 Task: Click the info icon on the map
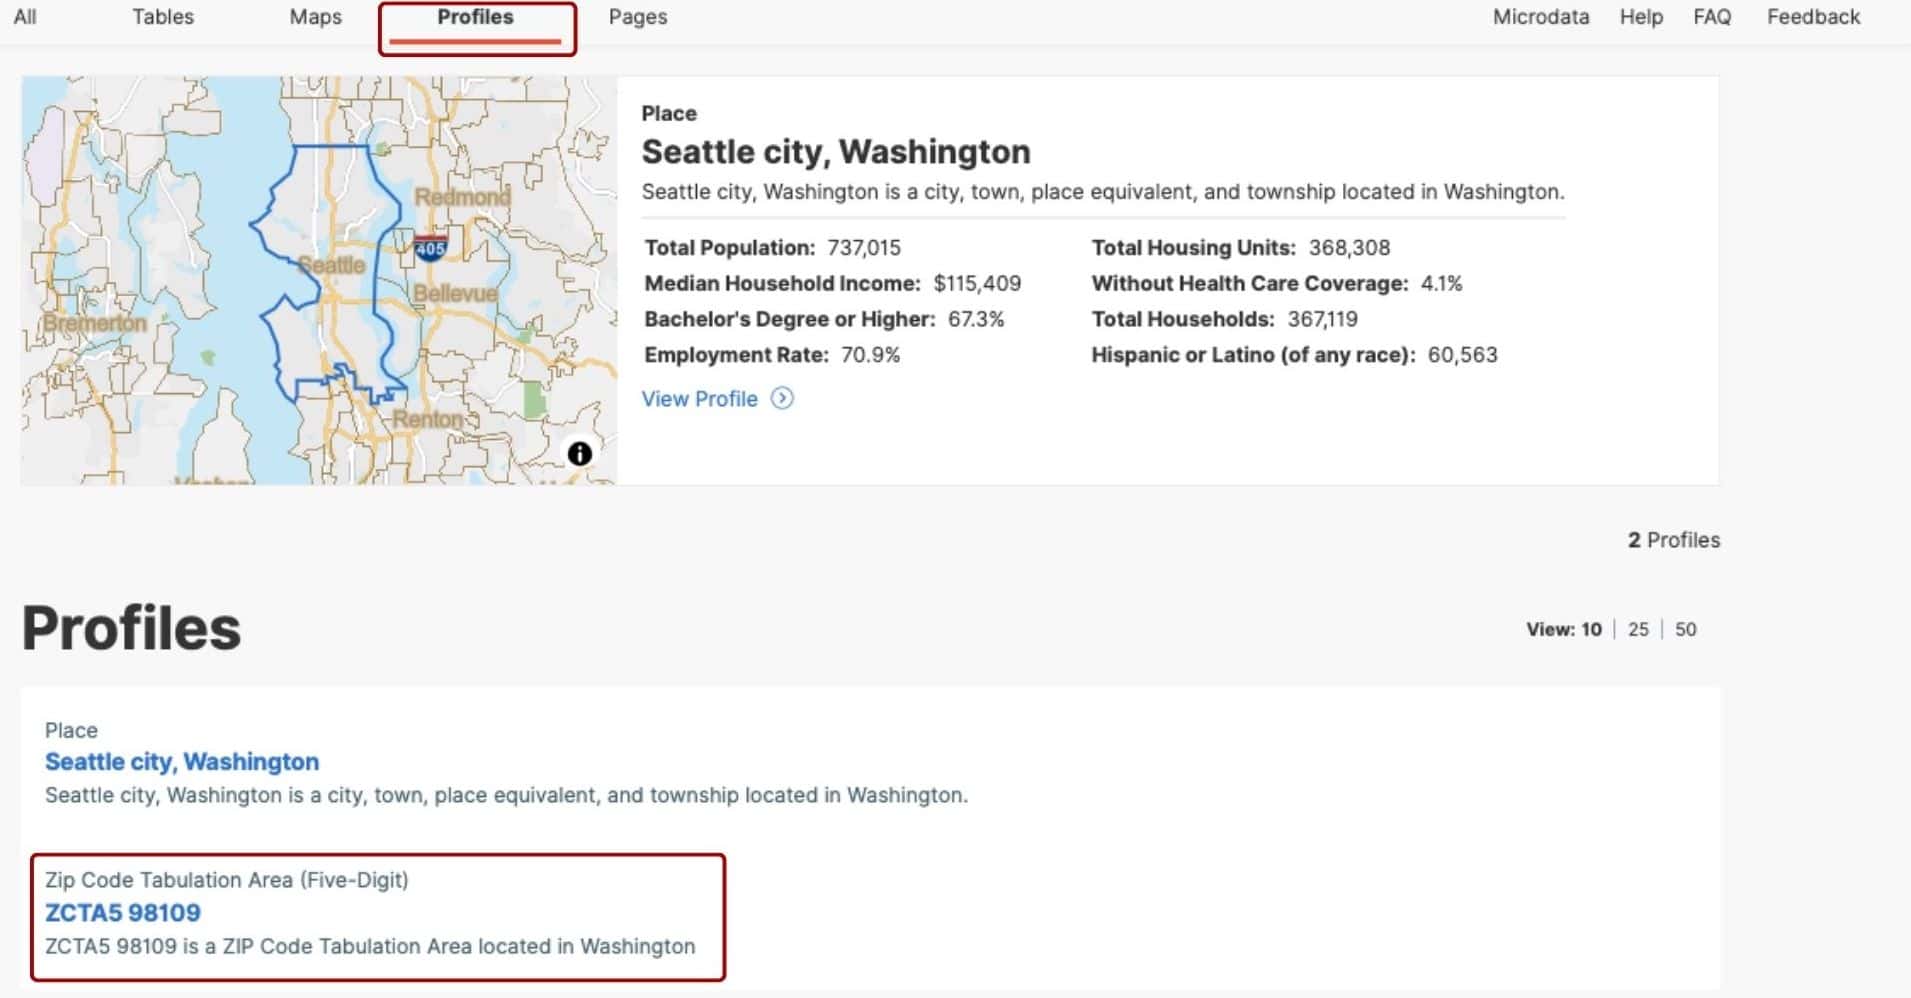[581, 452]
